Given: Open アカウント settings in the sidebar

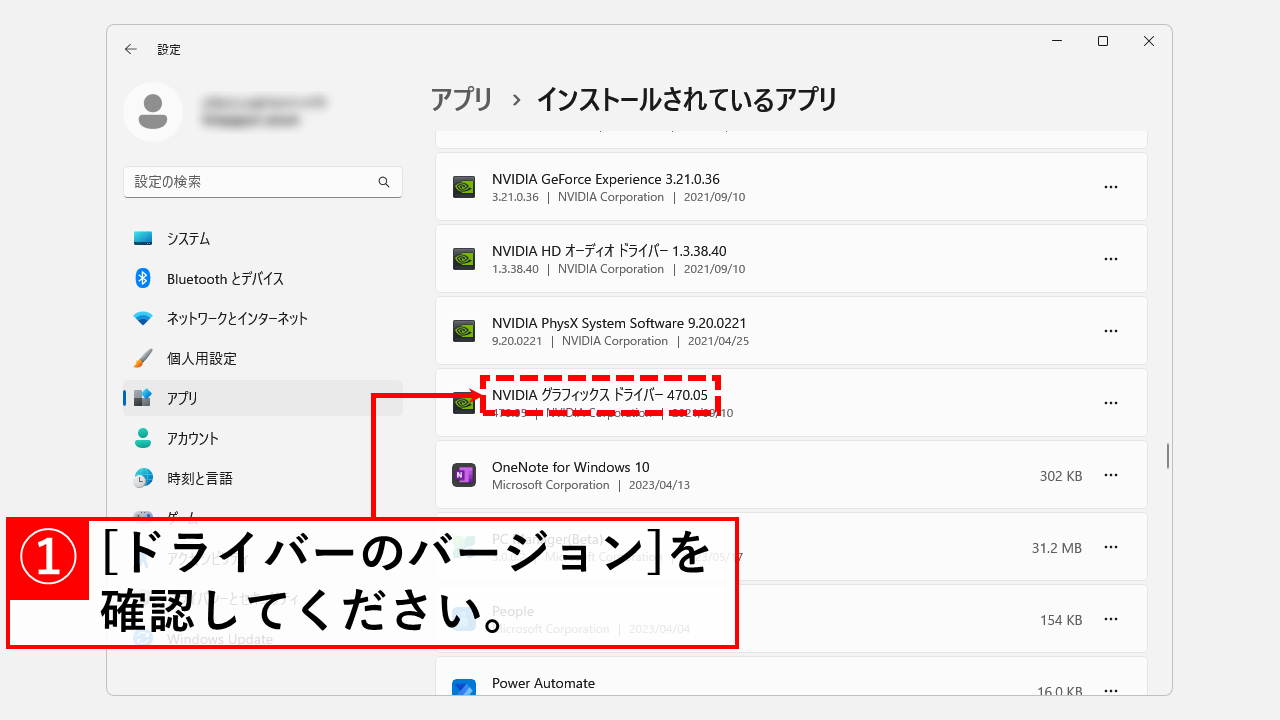Looking at the screenshot, I should pyautogui.click(x=192, y=439).
